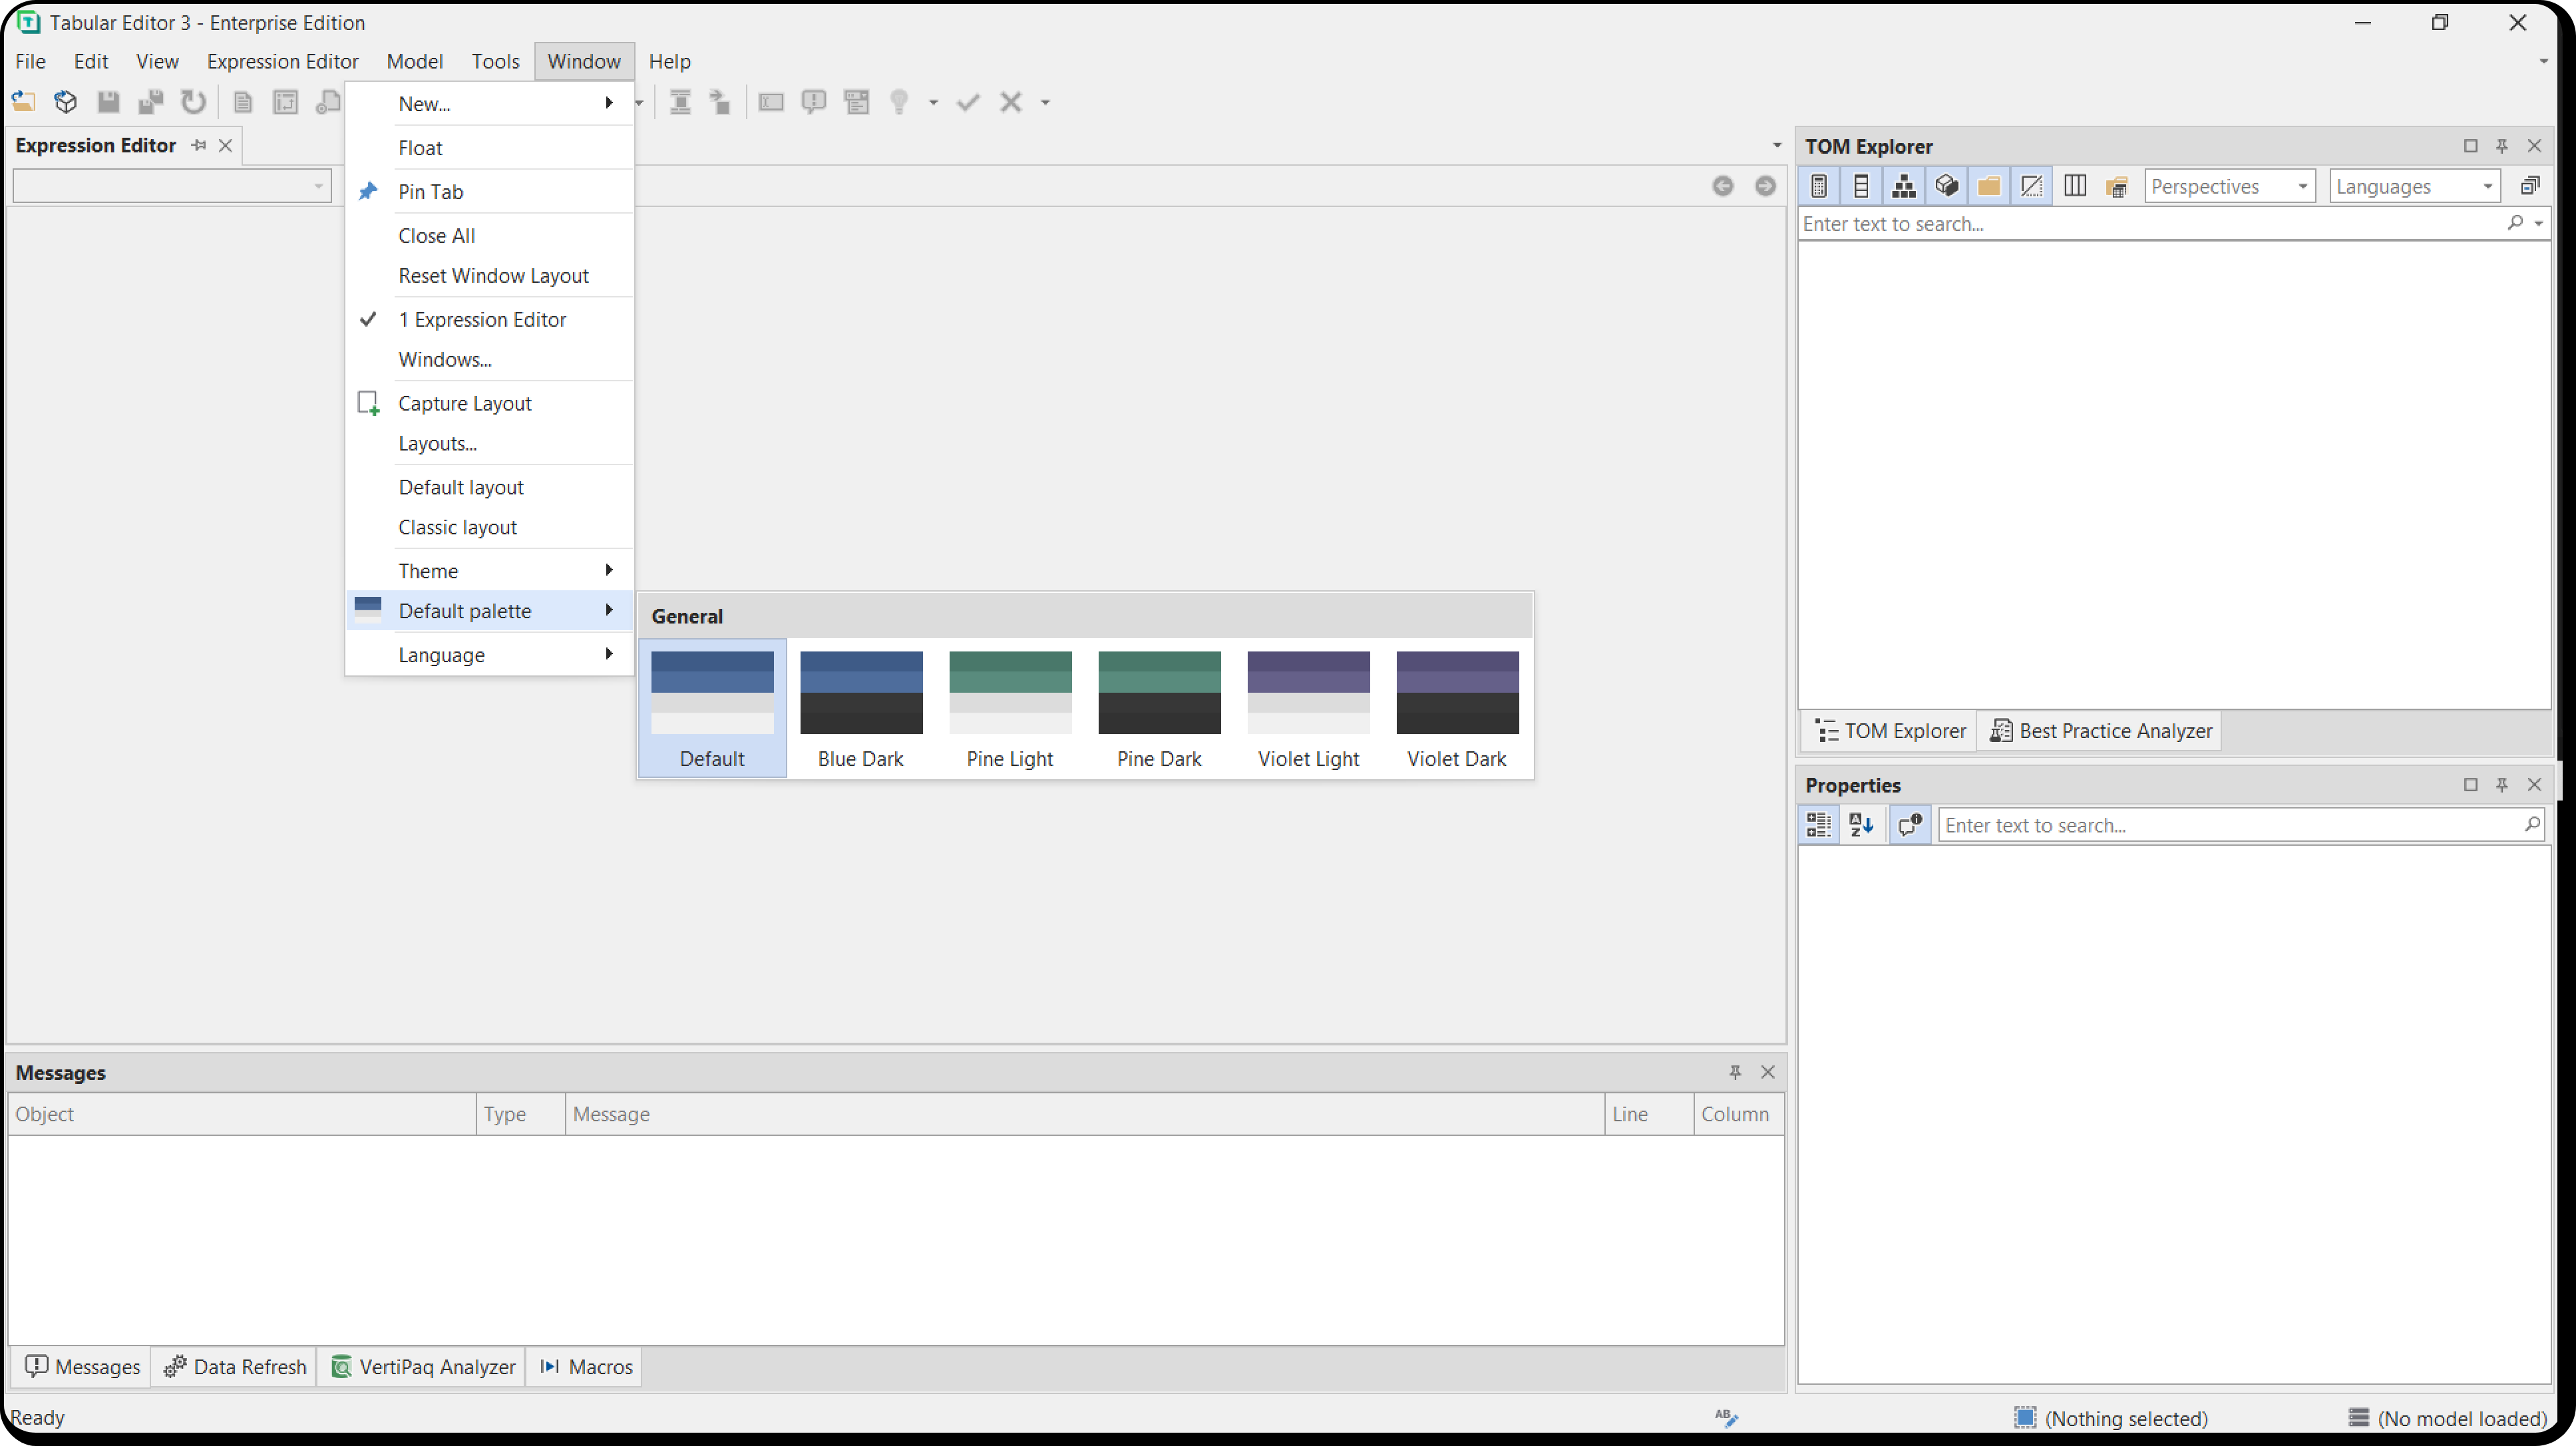The width and height of the screenshot is (2576, 1446).
Task: Click the window list icon before lightbulb
Action: tap(857, 101)
